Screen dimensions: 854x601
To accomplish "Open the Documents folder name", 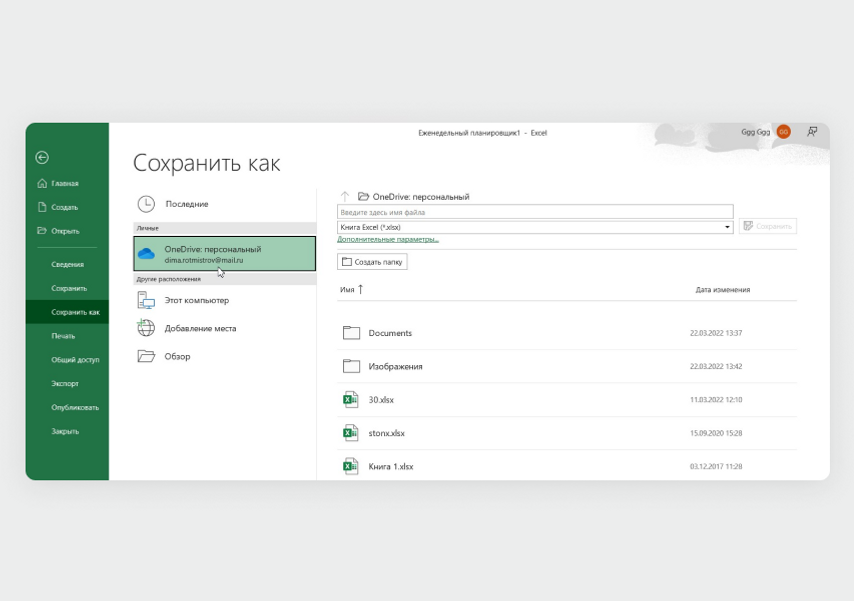I will (390, 333).
